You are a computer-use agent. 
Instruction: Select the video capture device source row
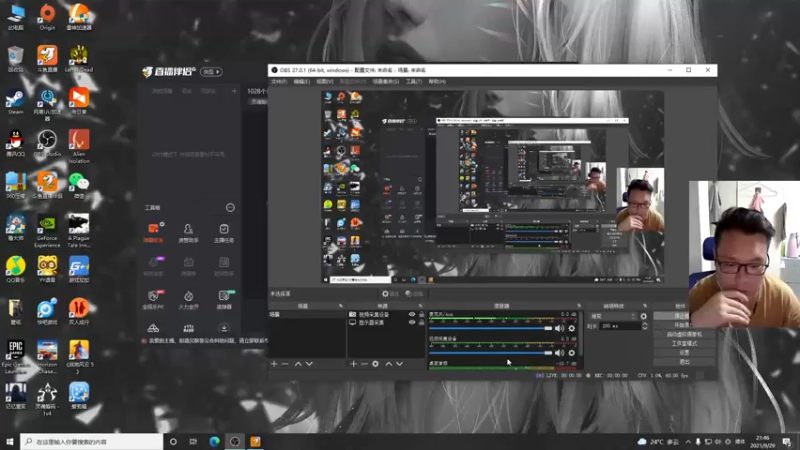(387, 315)
